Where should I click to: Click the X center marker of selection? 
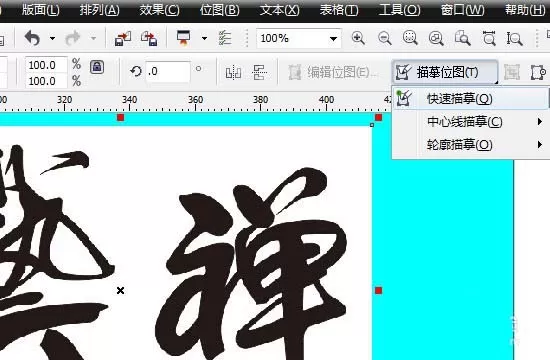click(x=120, y=291)
